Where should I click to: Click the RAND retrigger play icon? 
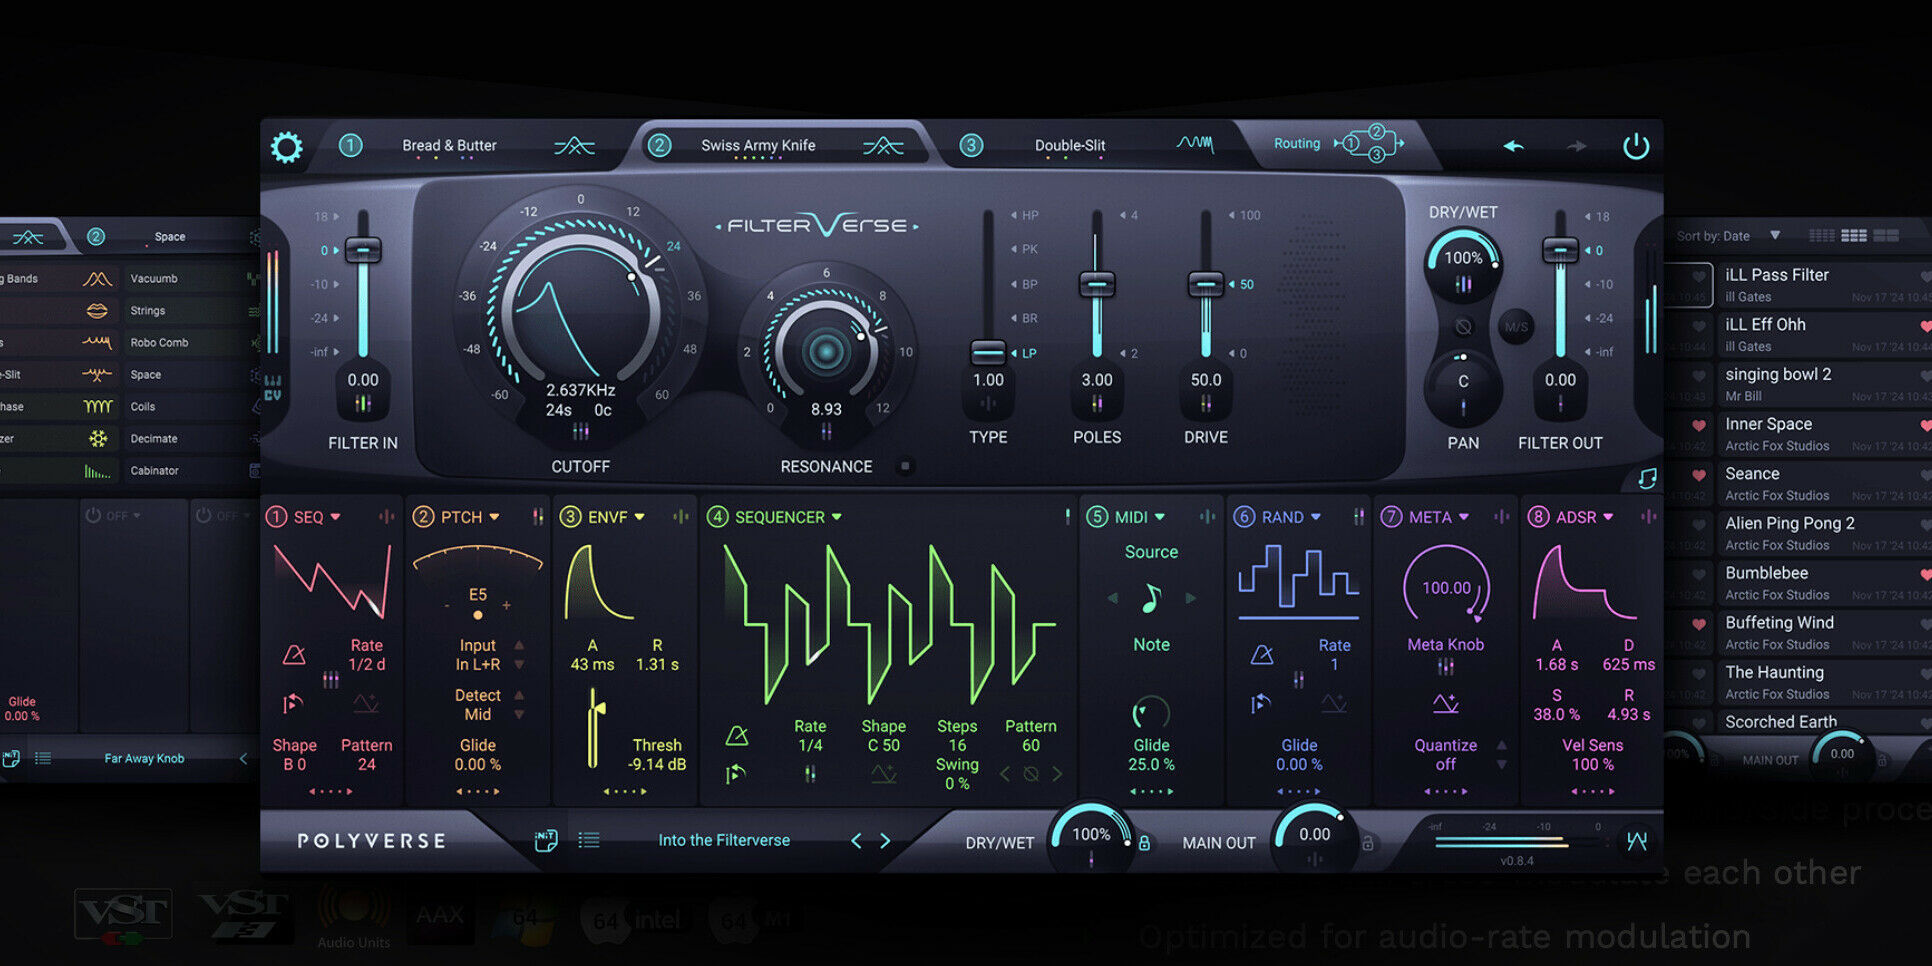pos(1260,704)
